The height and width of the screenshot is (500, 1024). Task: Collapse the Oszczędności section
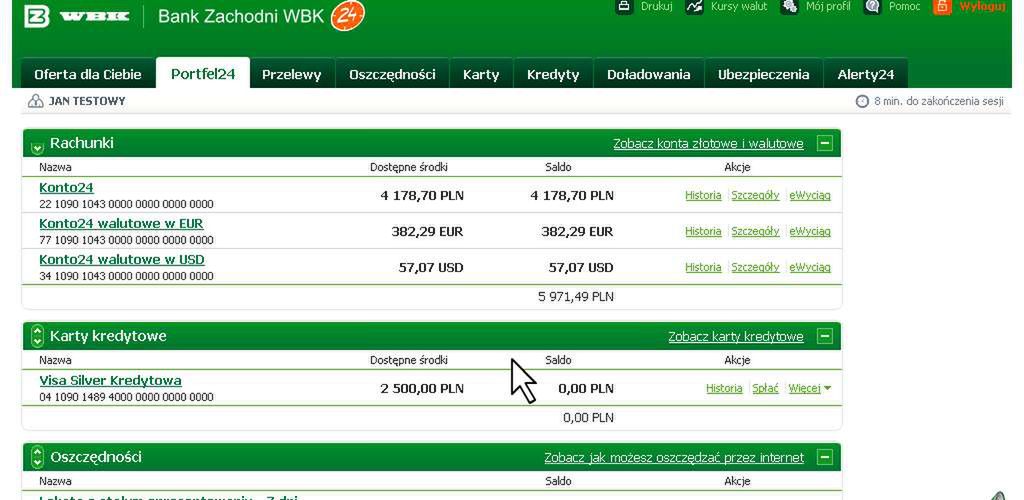(825, 458)
